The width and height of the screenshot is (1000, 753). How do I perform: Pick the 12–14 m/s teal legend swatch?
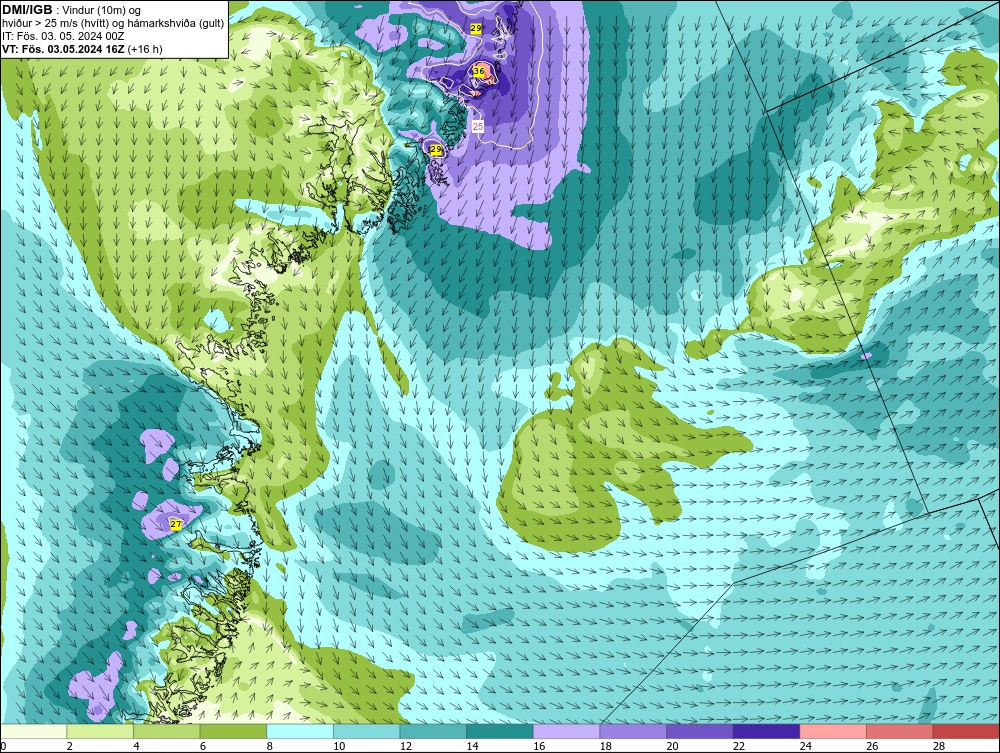coord(433,731)
